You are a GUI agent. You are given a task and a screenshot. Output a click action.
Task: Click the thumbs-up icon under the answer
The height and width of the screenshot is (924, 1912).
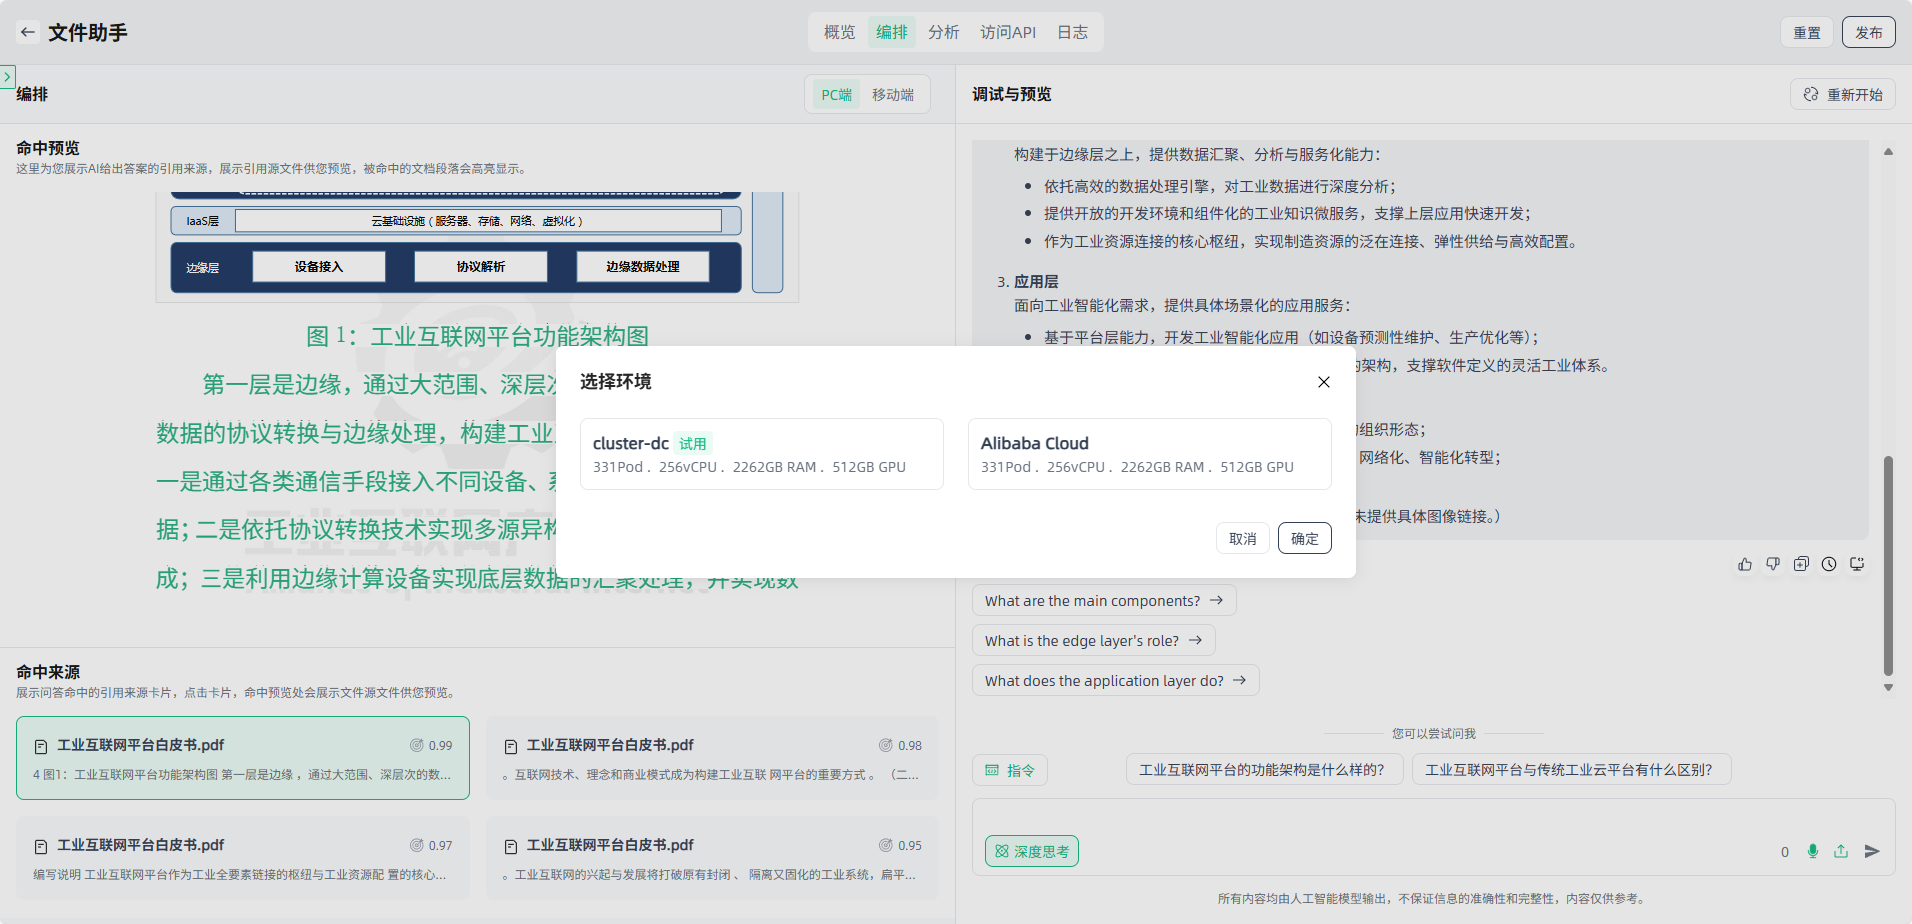coord(1745,564)
